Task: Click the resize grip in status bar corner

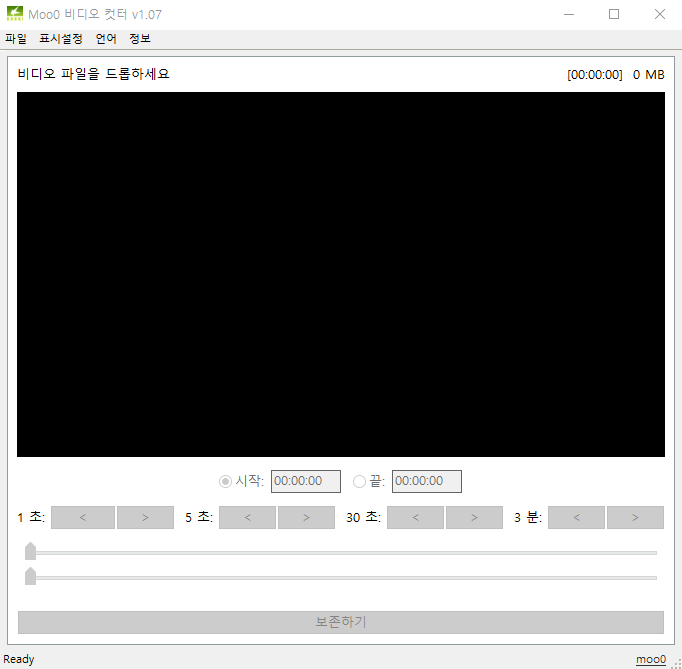Action: coord(676,663)
